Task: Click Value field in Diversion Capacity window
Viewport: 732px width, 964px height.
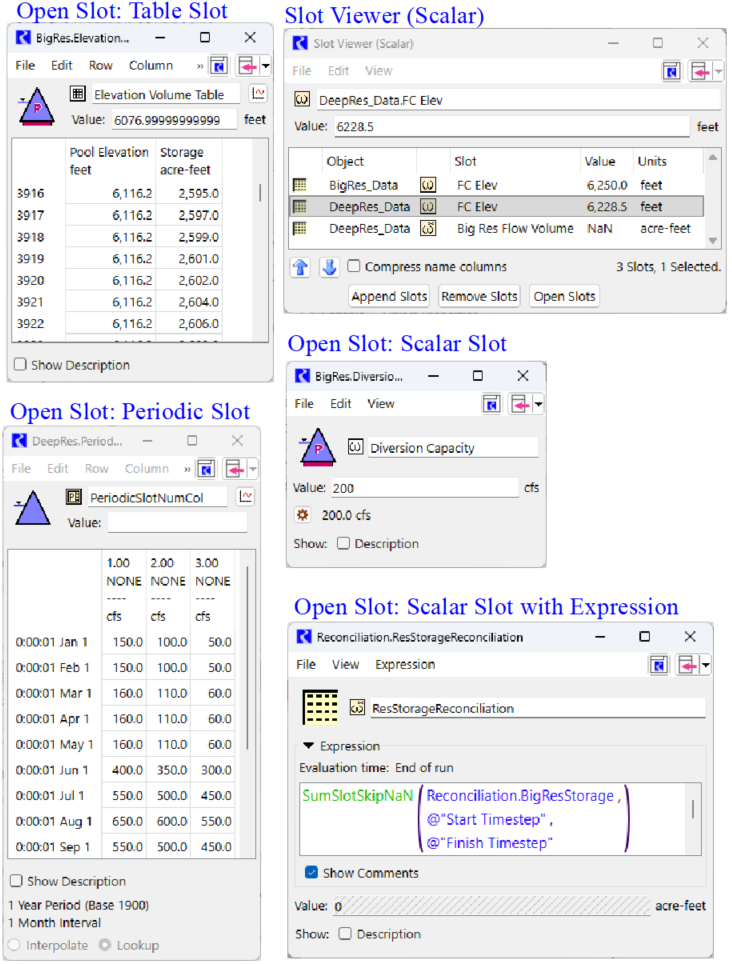Action: click(x=424, y=488)
